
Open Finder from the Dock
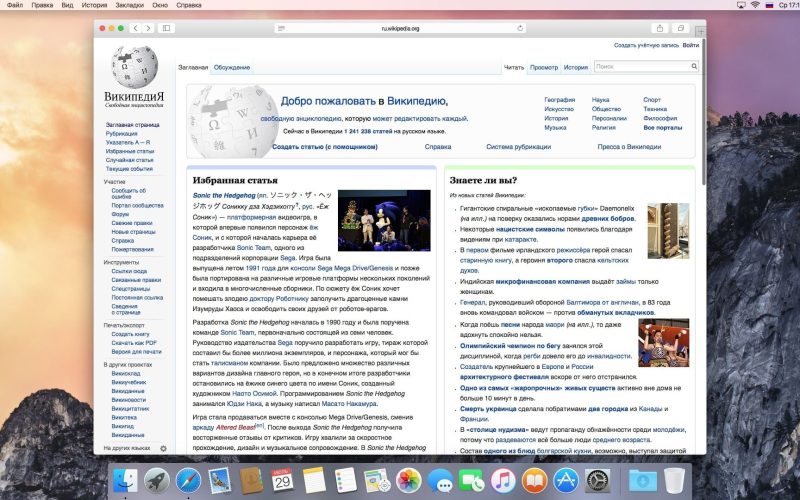coord(125,480)
